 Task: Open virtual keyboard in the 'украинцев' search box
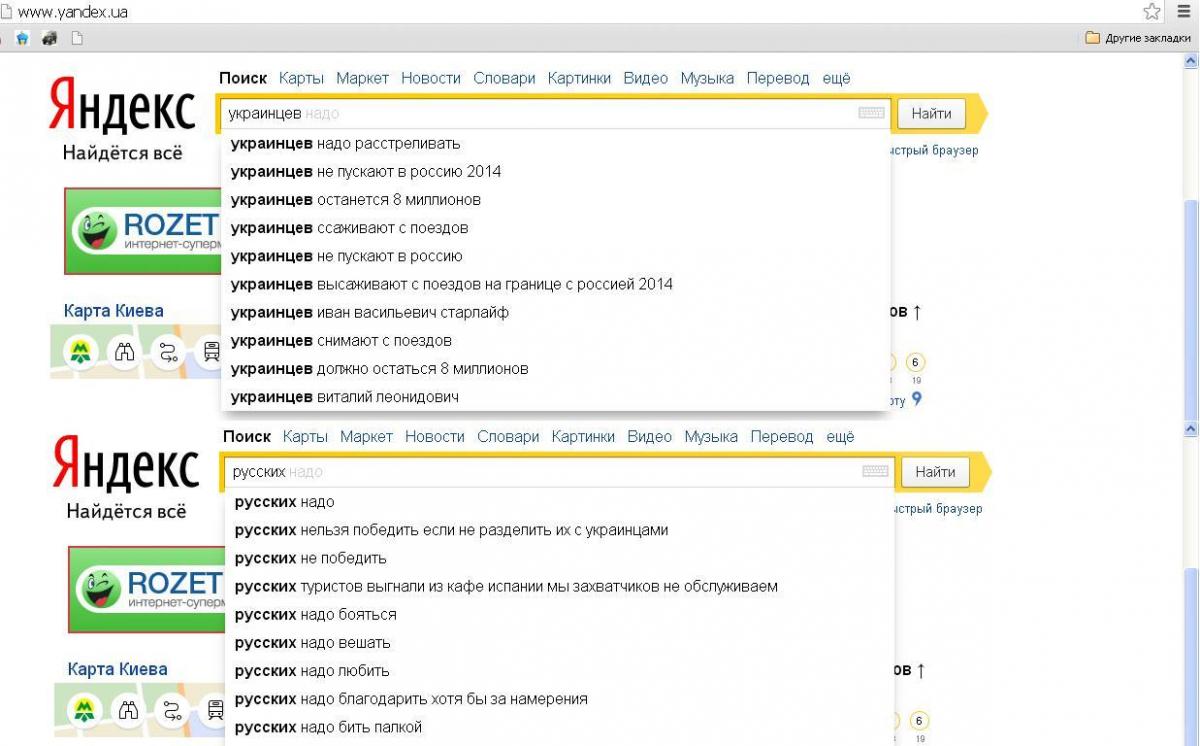[x=871, y=114]
